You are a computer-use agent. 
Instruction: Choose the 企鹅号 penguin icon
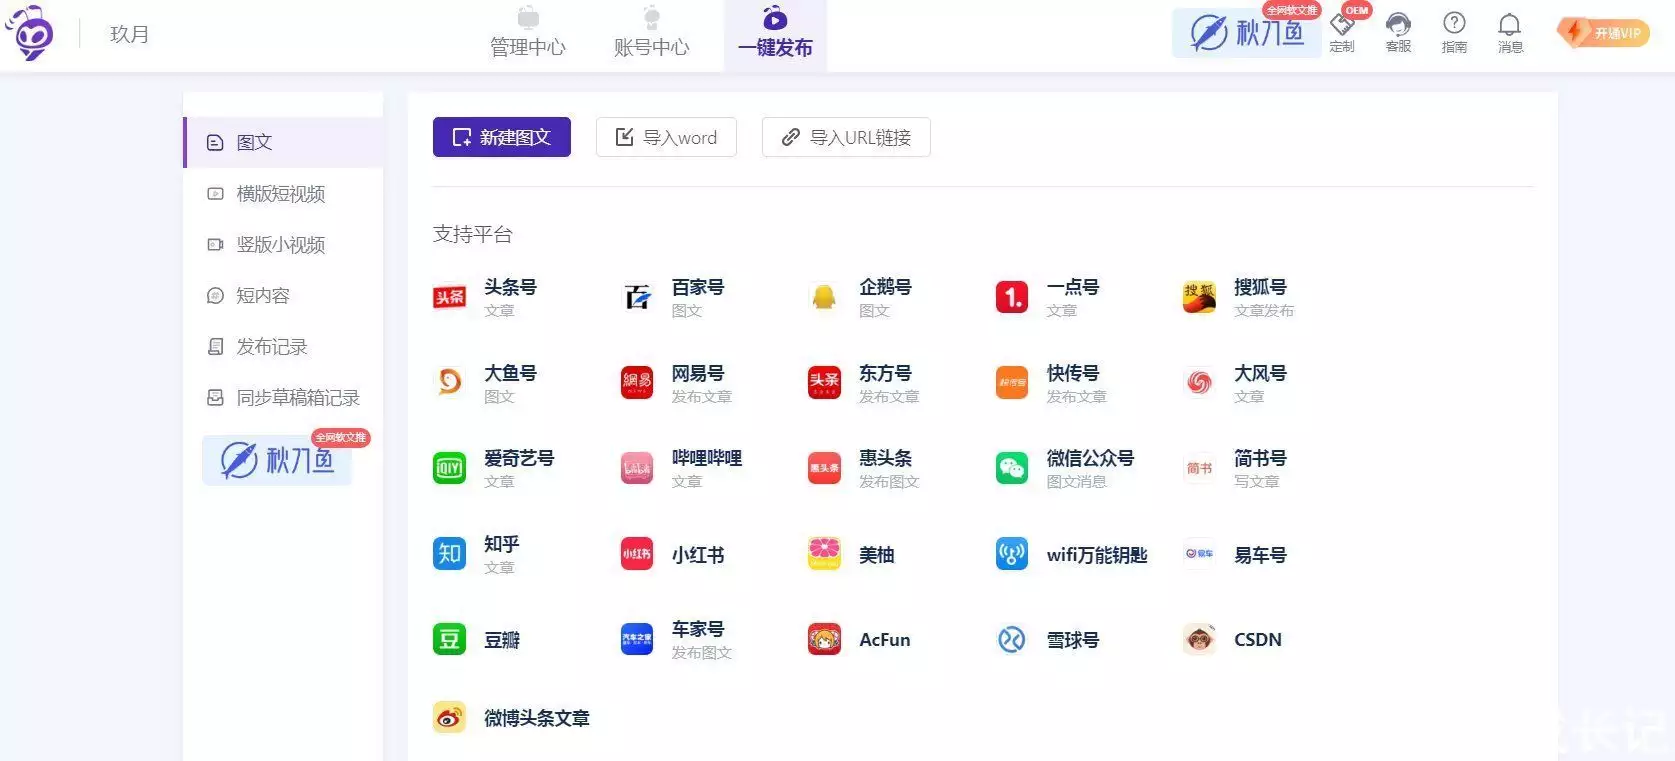824,297
